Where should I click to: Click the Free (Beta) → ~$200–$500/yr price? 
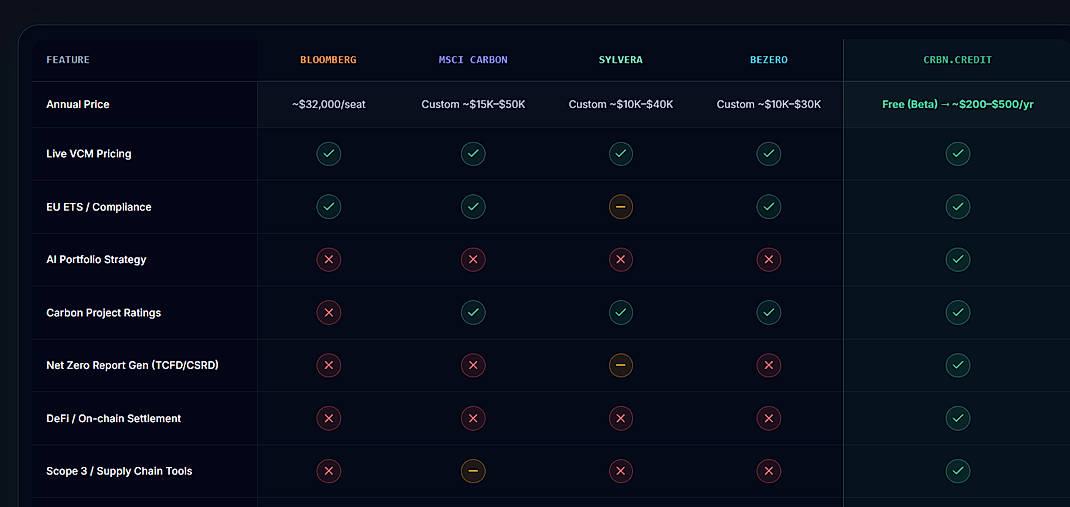(x=957, y=104)
